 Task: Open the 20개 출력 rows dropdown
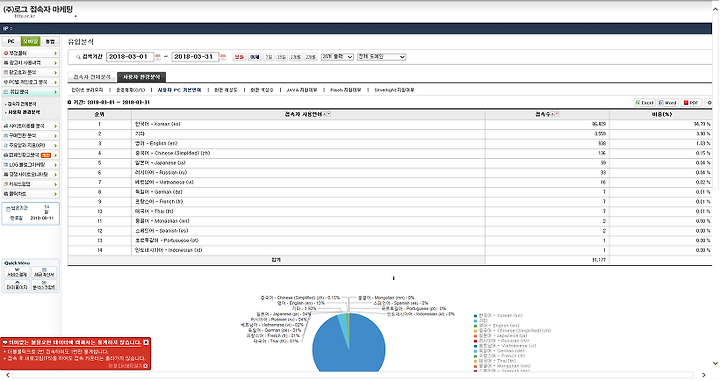[x=337, y=57]
